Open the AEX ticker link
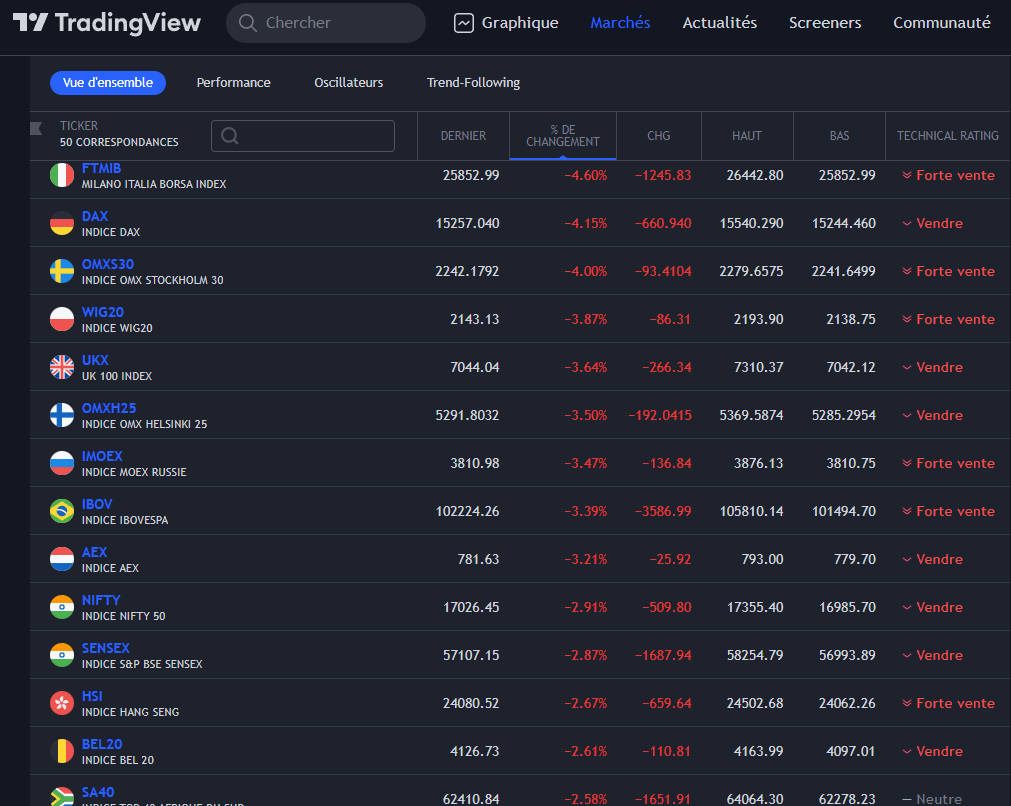Viewport: 1011px width, 806px height. [x=94, y=553]
